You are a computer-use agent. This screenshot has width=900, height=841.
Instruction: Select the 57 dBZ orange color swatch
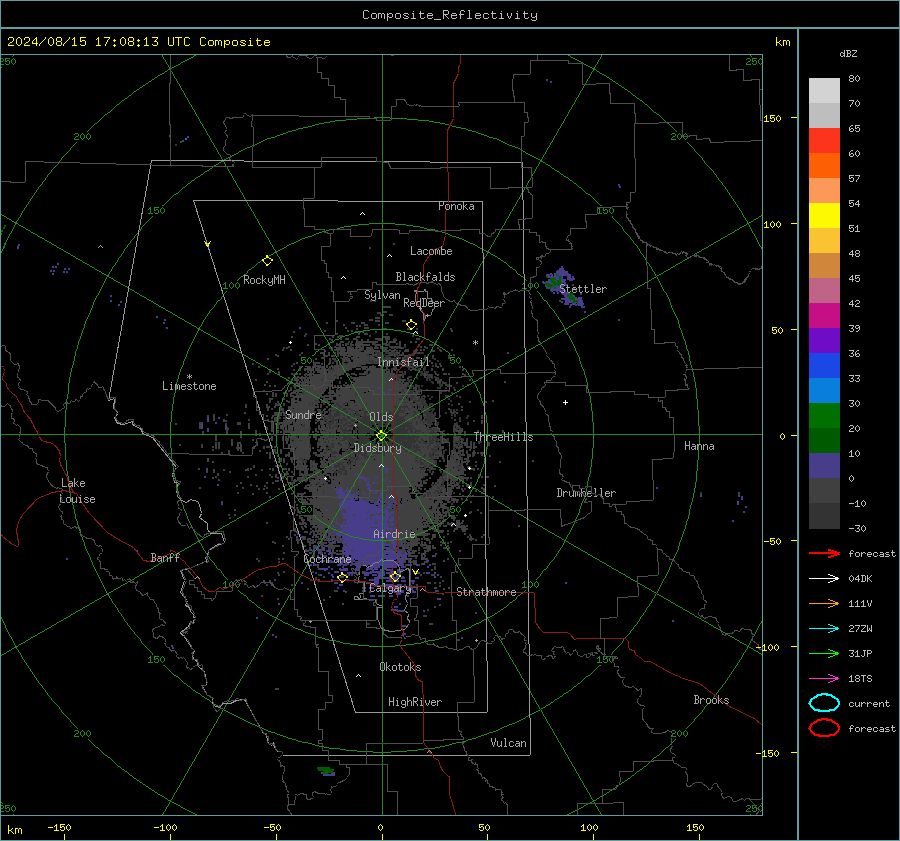pos(824,165)
